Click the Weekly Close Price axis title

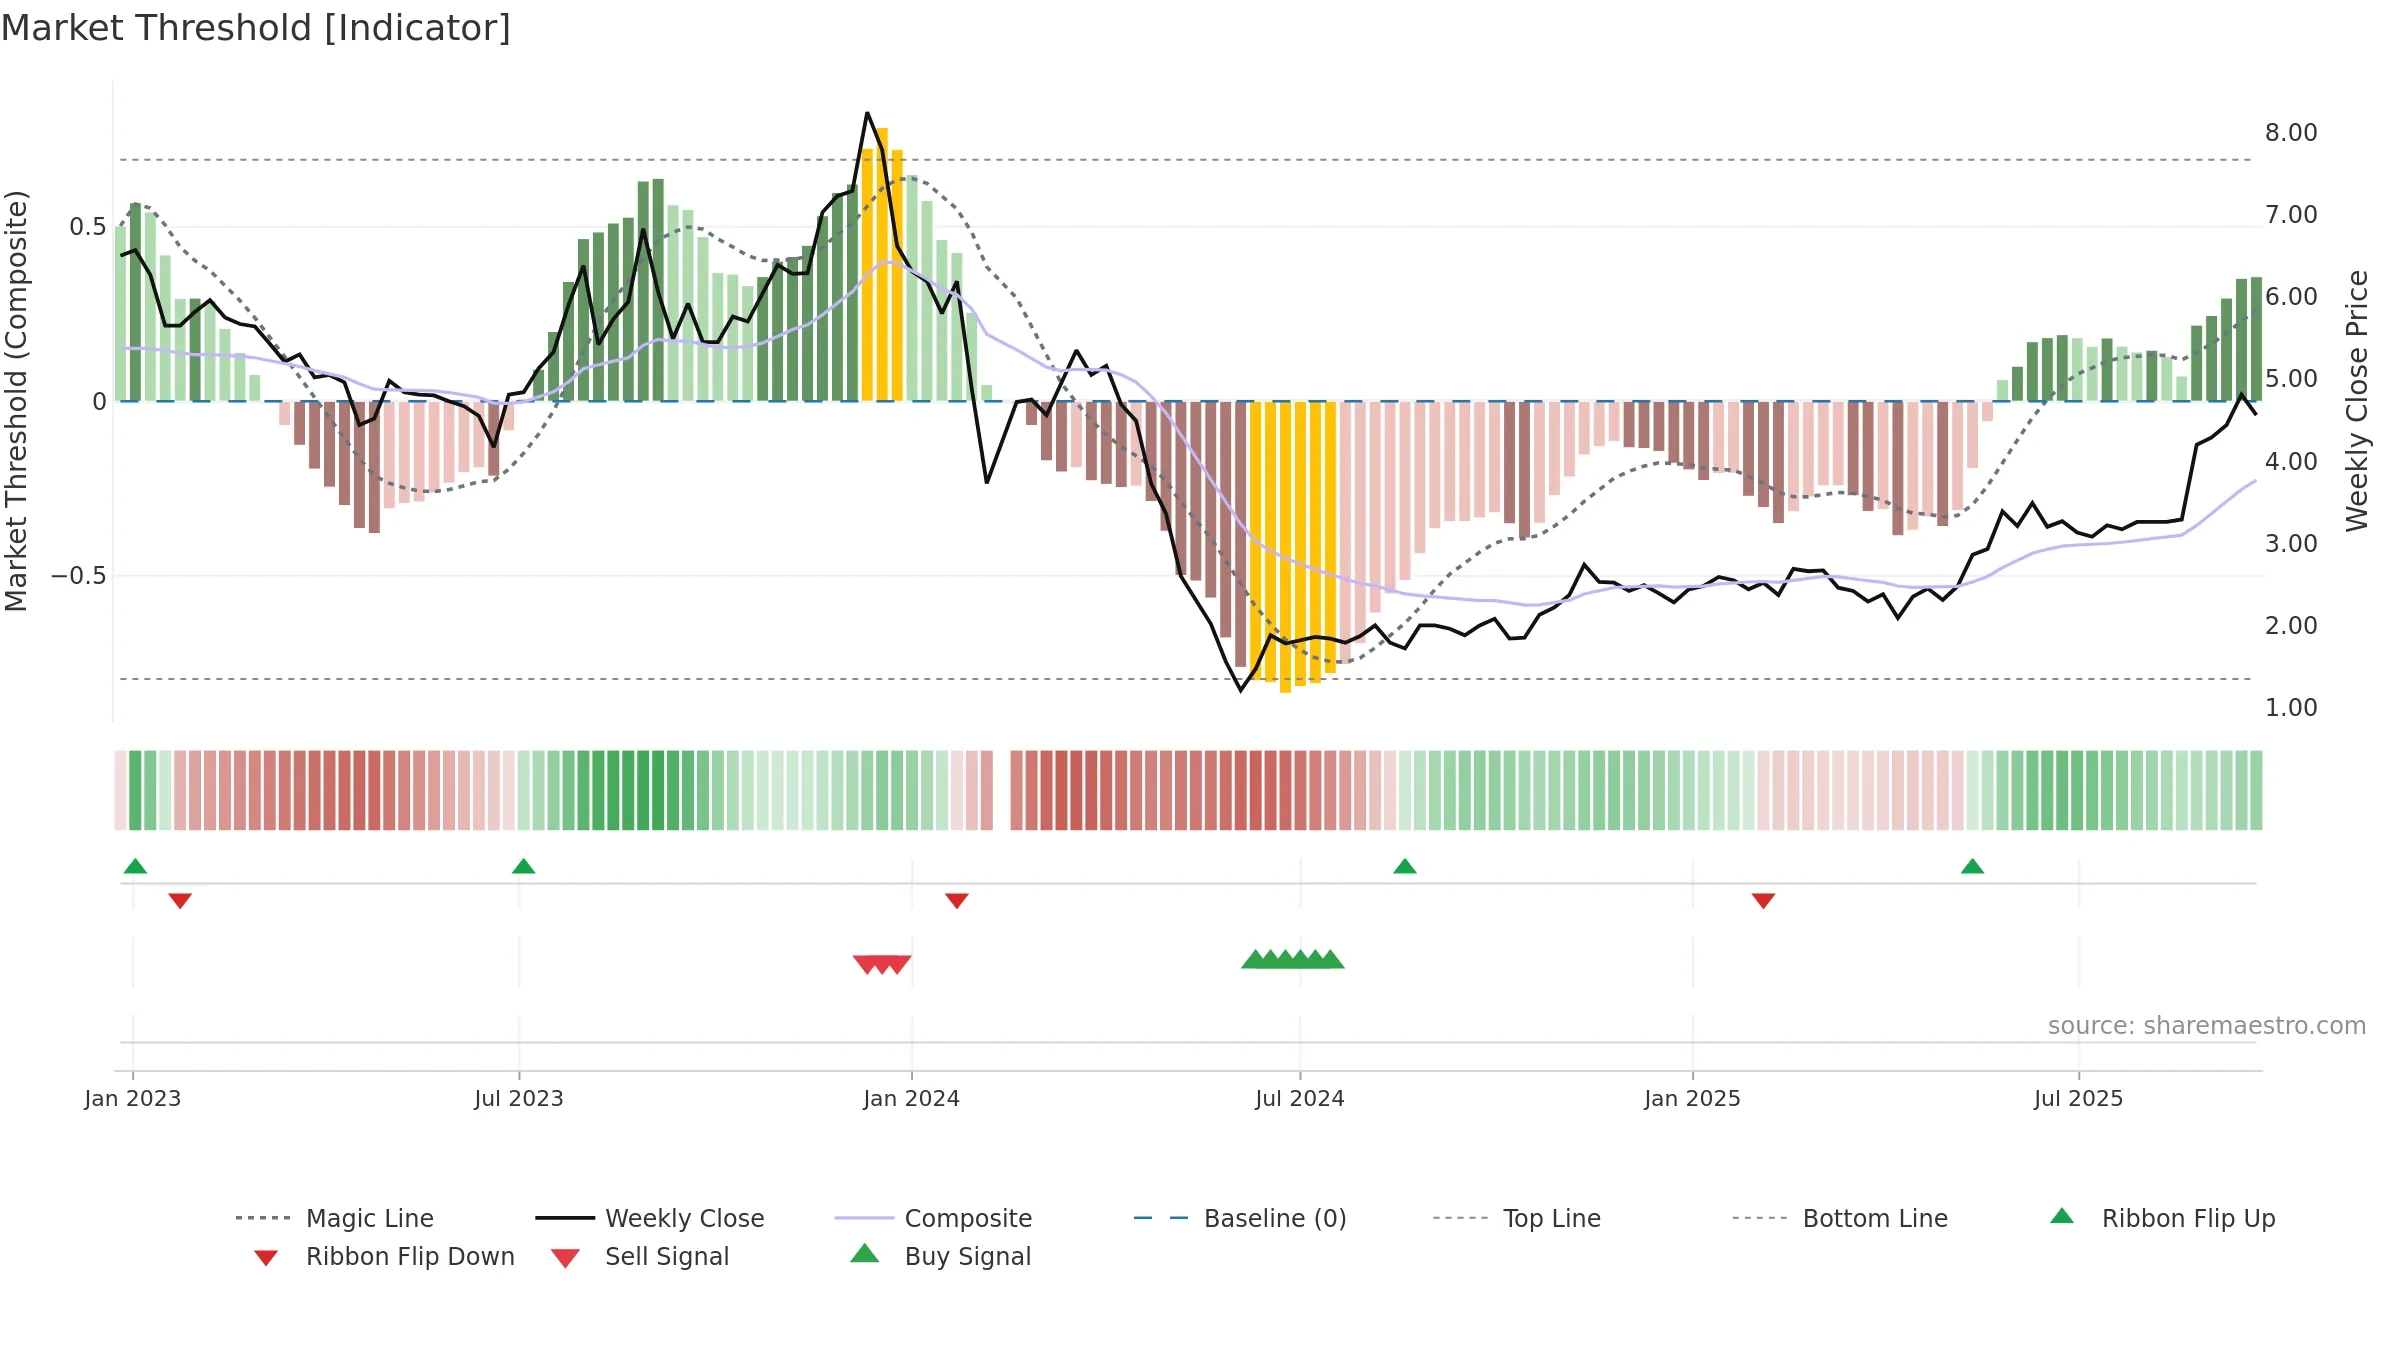point(2357,401)
